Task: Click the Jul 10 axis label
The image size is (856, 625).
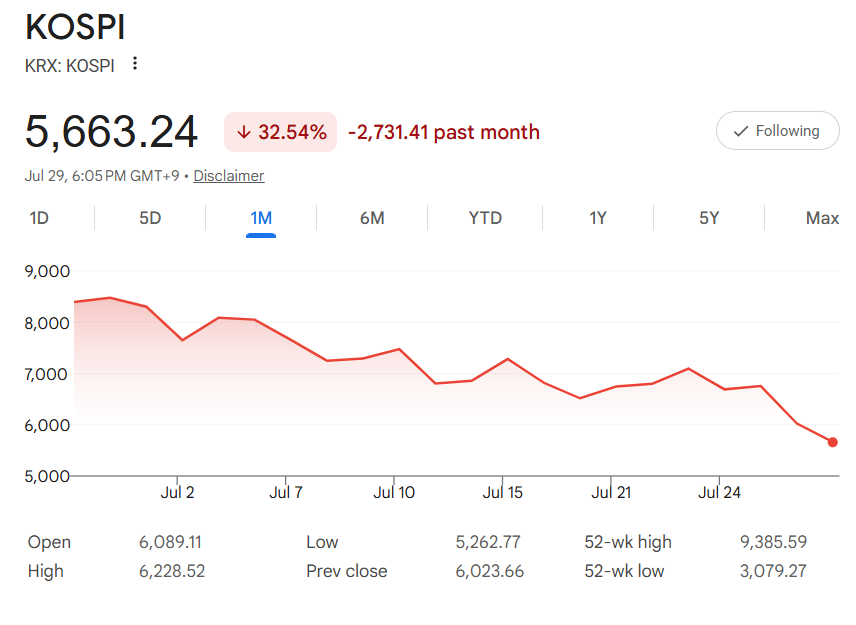Action: click(x=394, y=492)
